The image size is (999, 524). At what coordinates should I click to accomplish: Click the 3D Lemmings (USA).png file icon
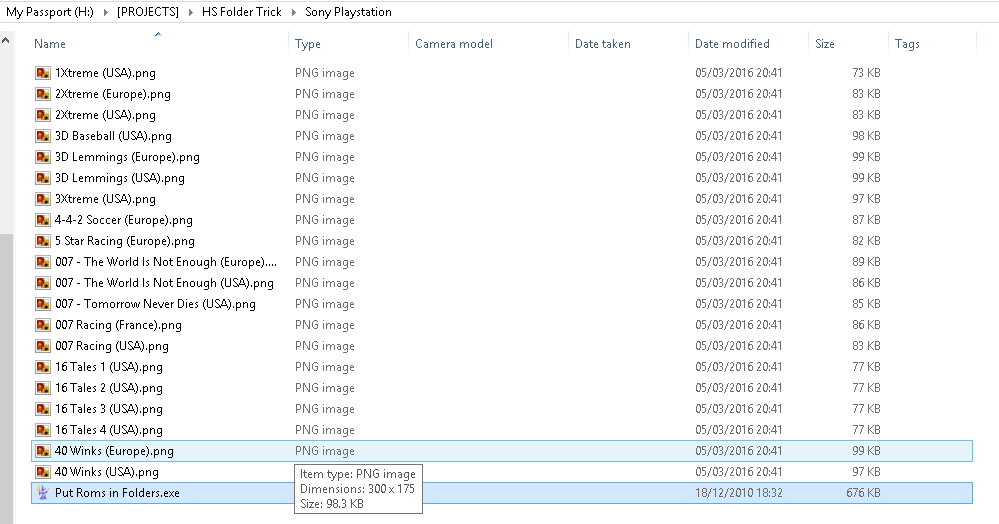pos(43,178)
